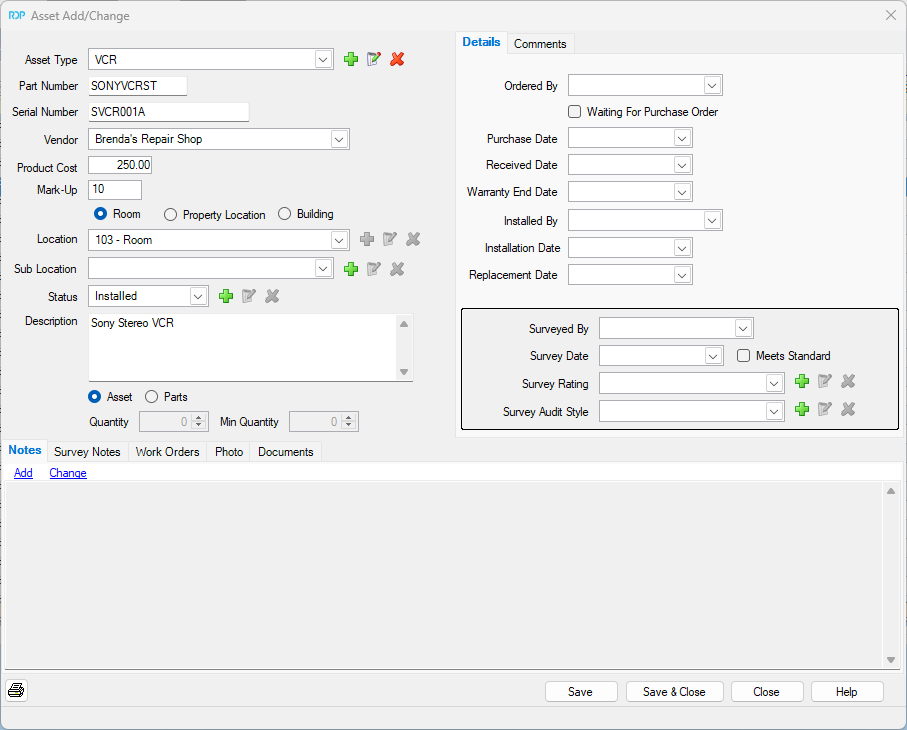Screen dimensions: 907x730
Task: Click the Product Cost field
Action: point(120,165)
